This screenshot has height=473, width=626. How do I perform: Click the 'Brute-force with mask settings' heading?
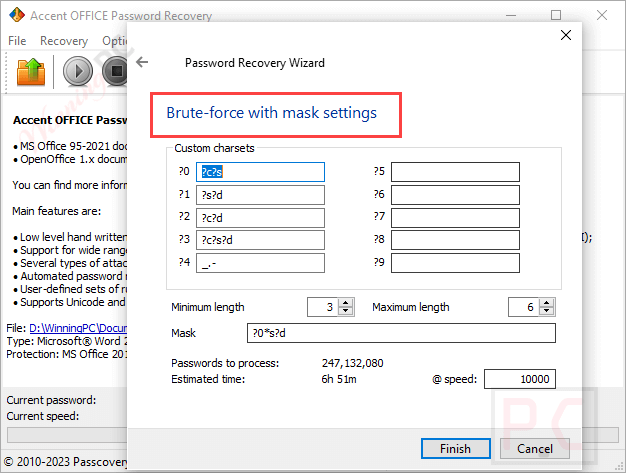(271, 113)
